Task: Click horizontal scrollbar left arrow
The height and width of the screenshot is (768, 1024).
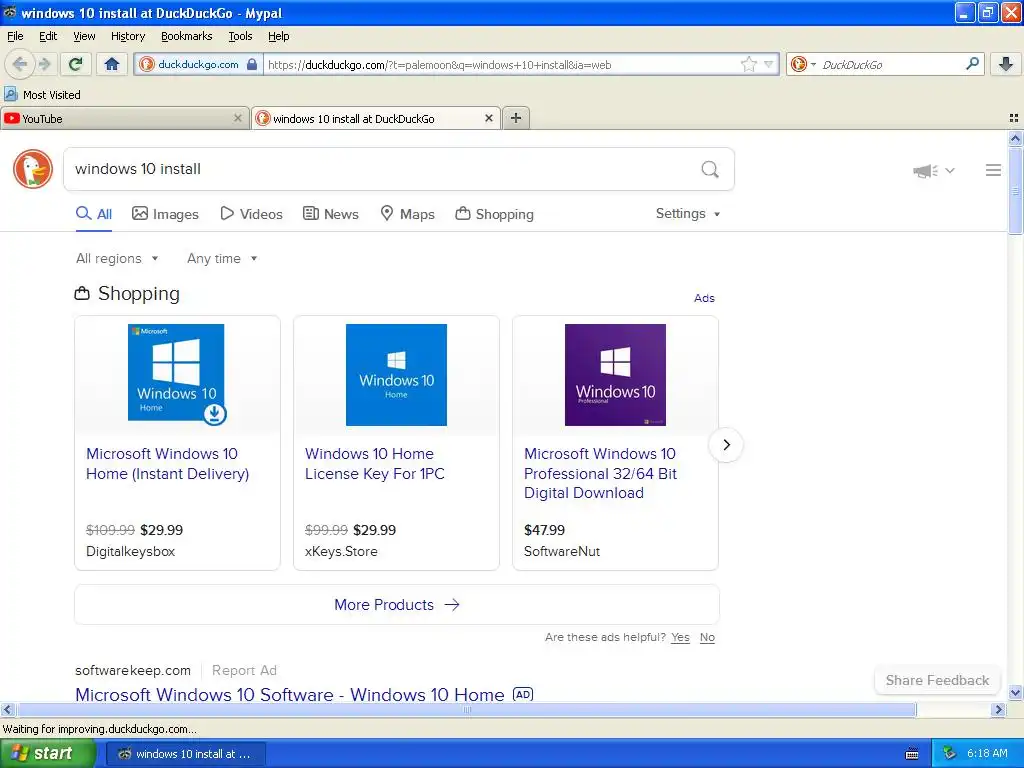Action: pos(7,709)
